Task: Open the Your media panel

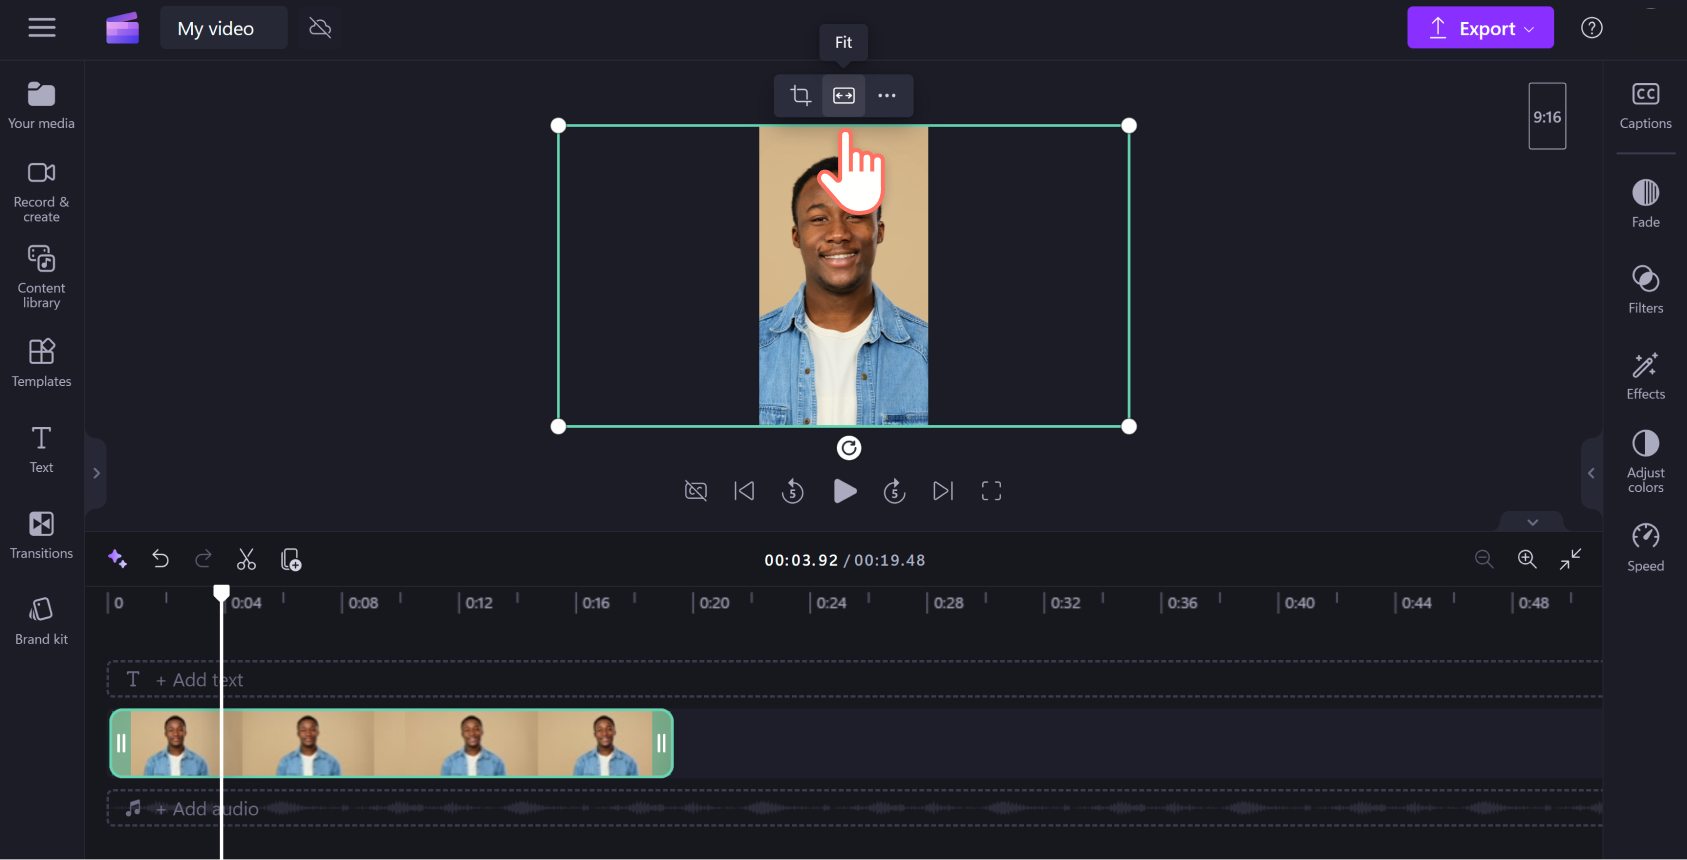Action: click(42, 105)
